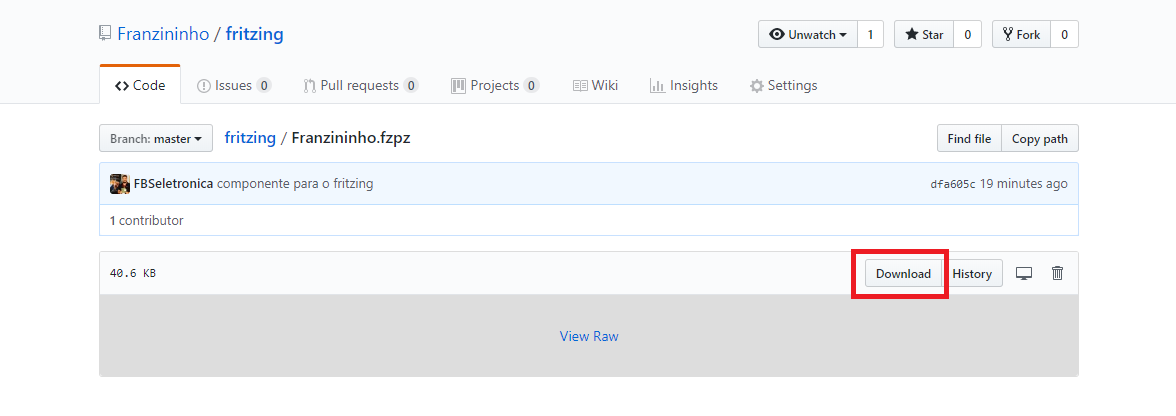Click FBSeletronica avatar image
Screen dimensions: 1176x416
coord(120,184)
